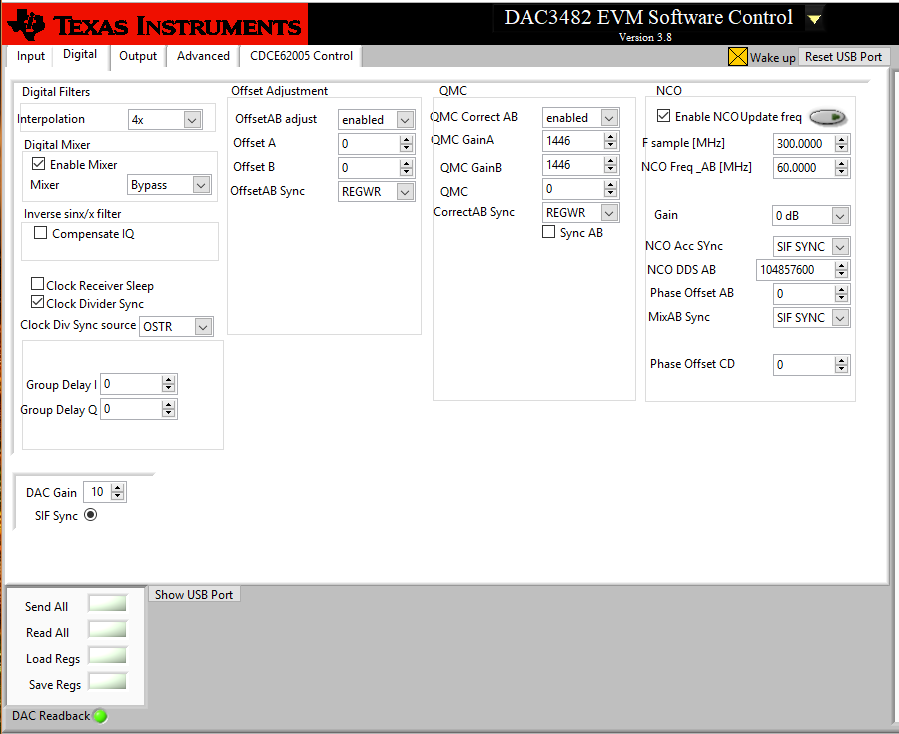Open the yellow arrow menu by the title
899x734 pixels.
[x=814, y=18]
